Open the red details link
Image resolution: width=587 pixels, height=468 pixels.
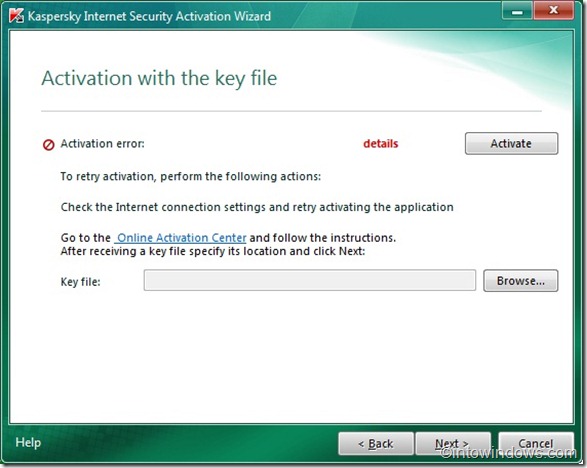click(x=381, y=144)
